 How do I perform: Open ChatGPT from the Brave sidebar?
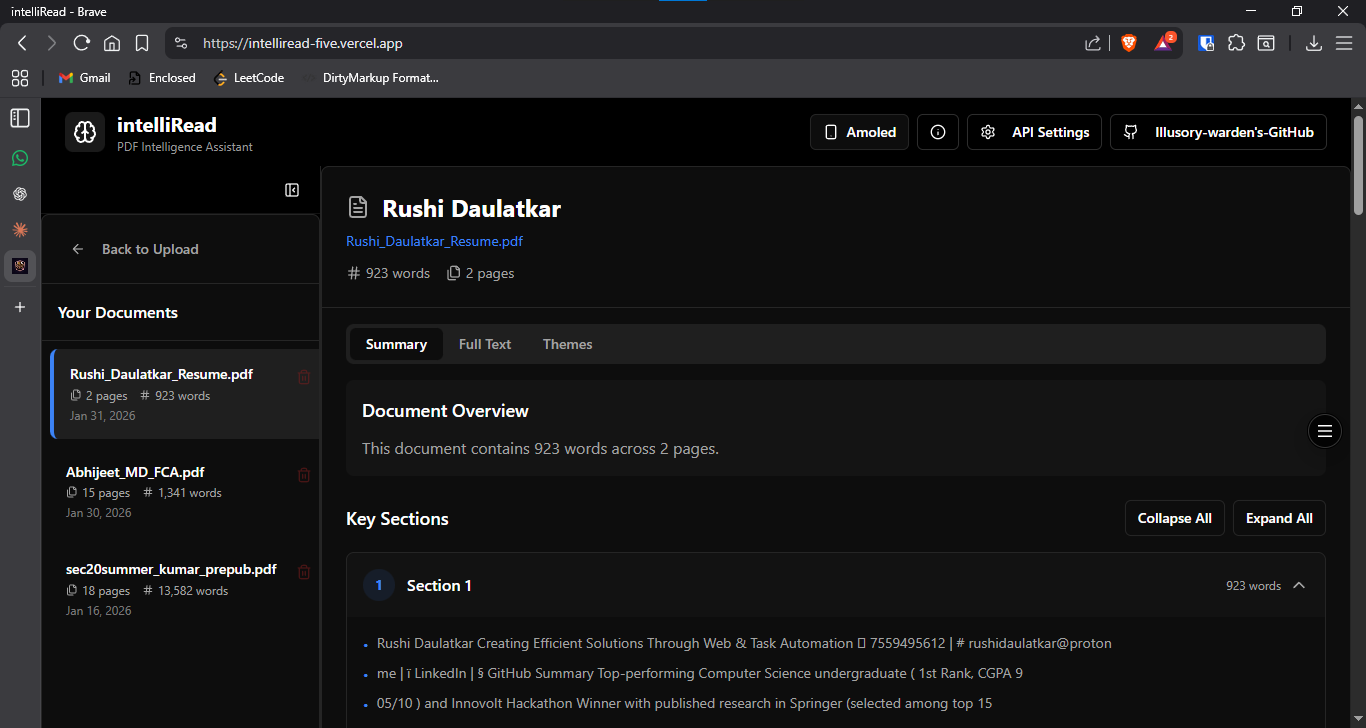(x=19, y=194)
